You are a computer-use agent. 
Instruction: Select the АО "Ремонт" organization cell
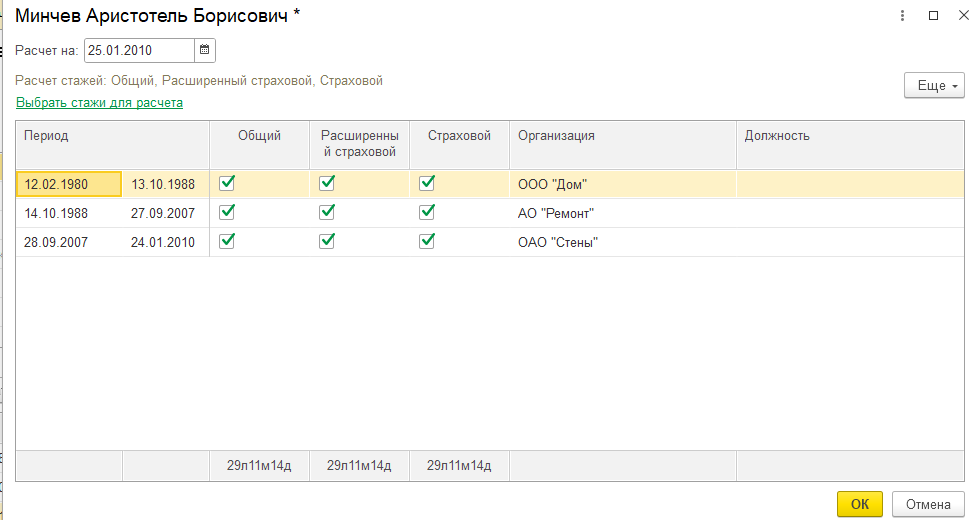(x=622, y=213)
